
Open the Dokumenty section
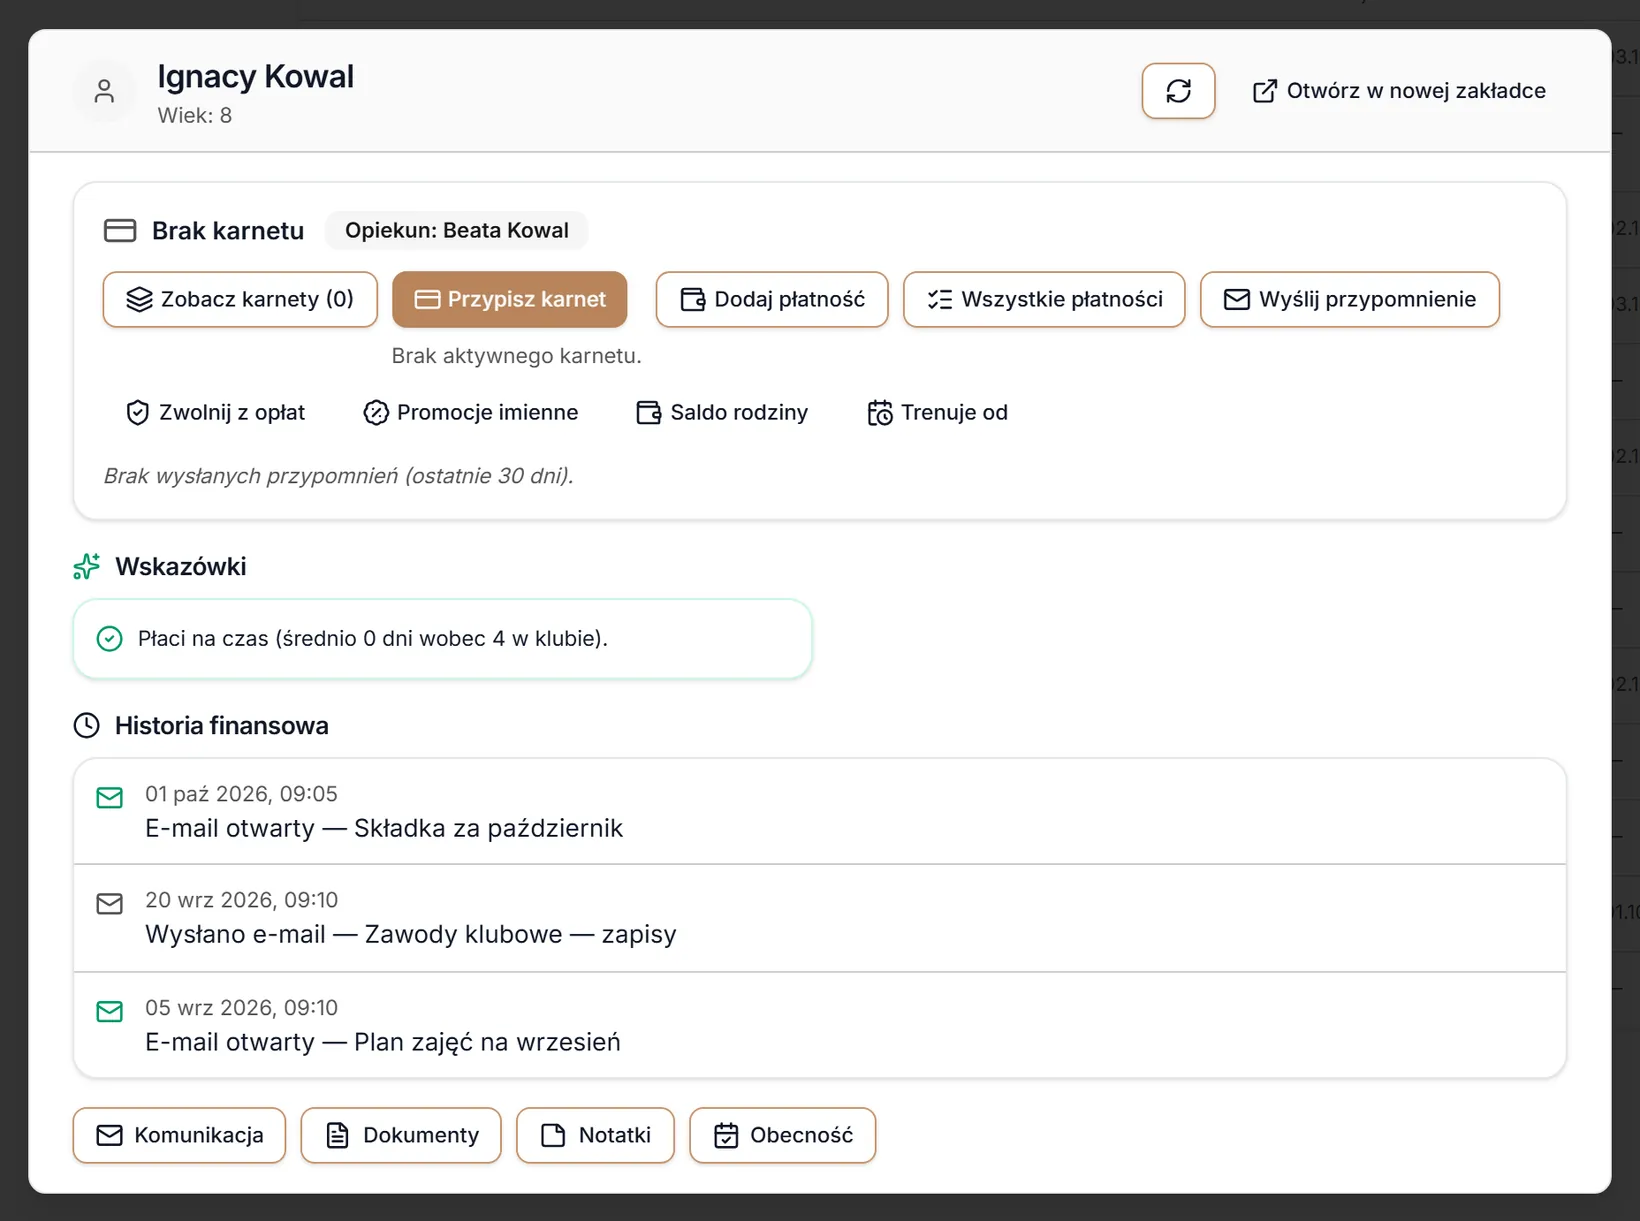(x=401, y=1135)
